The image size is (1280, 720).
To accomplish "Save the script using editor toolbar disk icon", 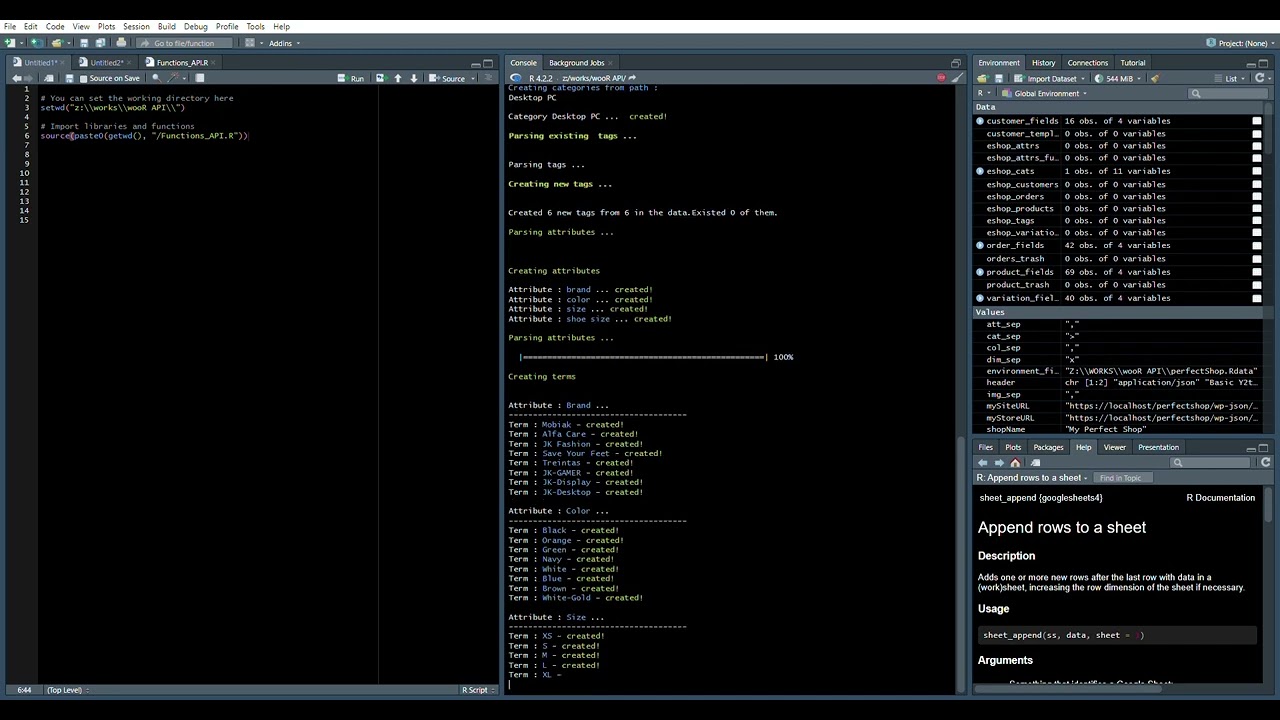I will pos(69,78).
